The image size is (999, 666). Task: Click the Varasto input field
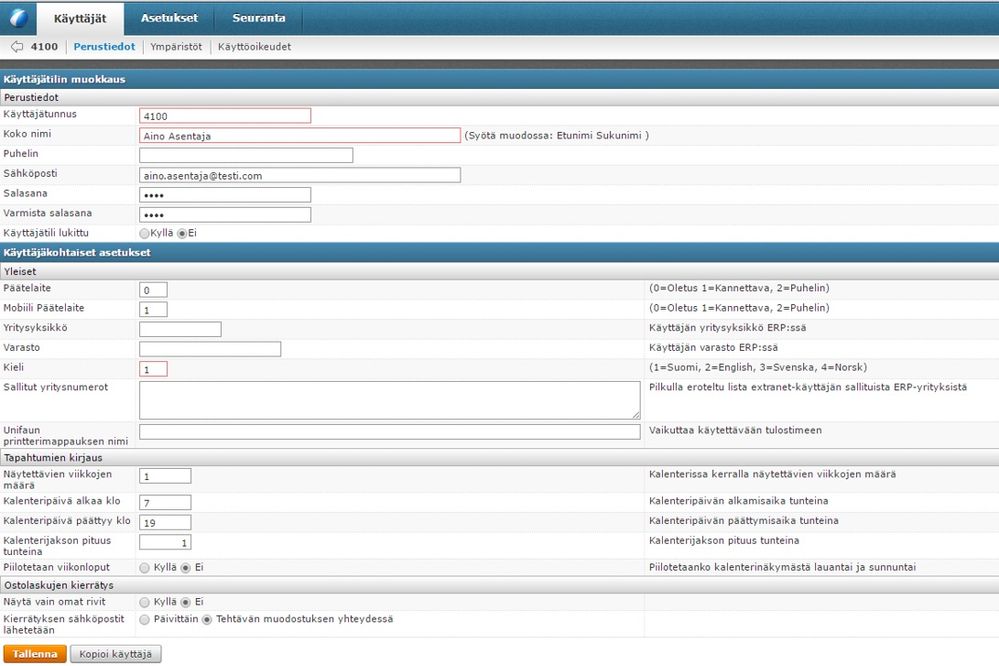[x=210, y=349]
